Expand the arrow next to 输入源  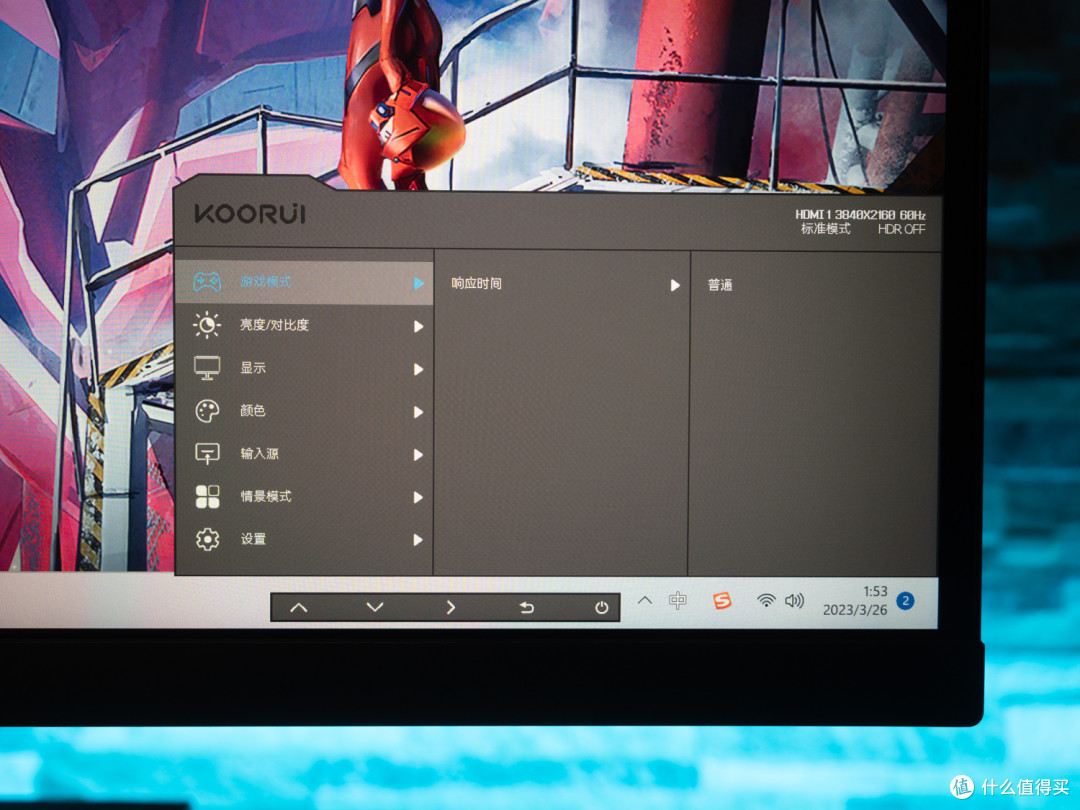point(418,455)
